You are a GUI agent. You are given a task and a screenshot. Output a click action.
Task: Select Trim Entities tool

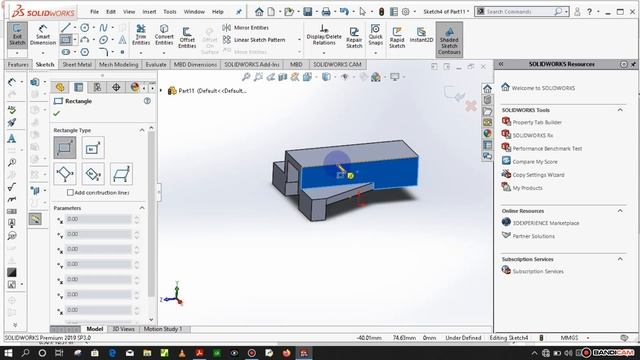tap(141, 35)
